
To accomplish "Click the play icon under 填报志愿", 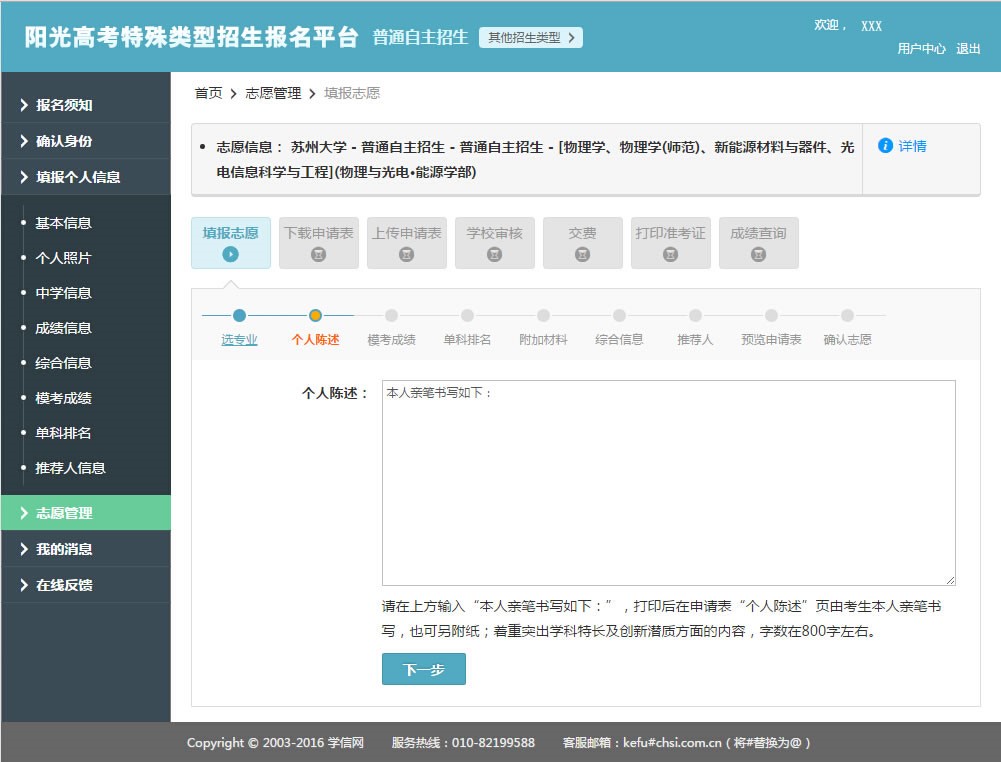I will [x=231, y=255].
